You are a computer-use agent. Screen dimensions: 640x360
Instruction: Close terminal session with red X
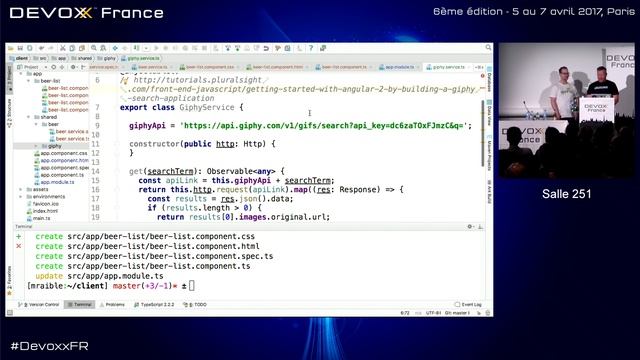tap(18, 246)
